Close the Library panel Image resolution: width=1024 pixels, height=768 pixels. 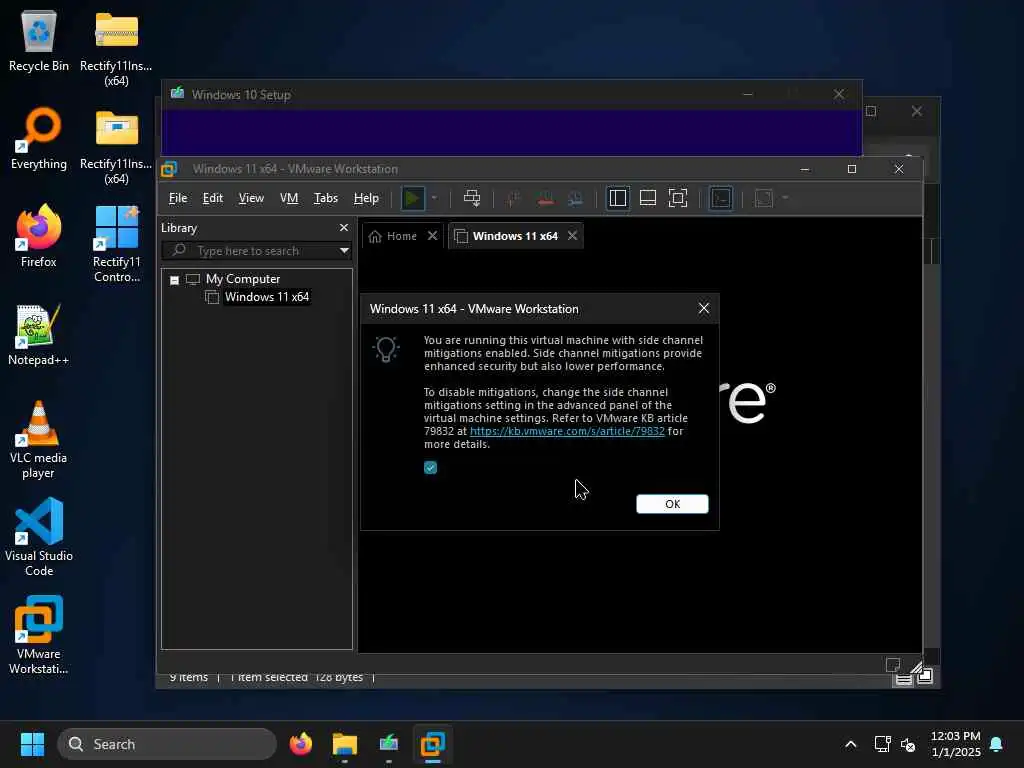[x=344, y=227]
